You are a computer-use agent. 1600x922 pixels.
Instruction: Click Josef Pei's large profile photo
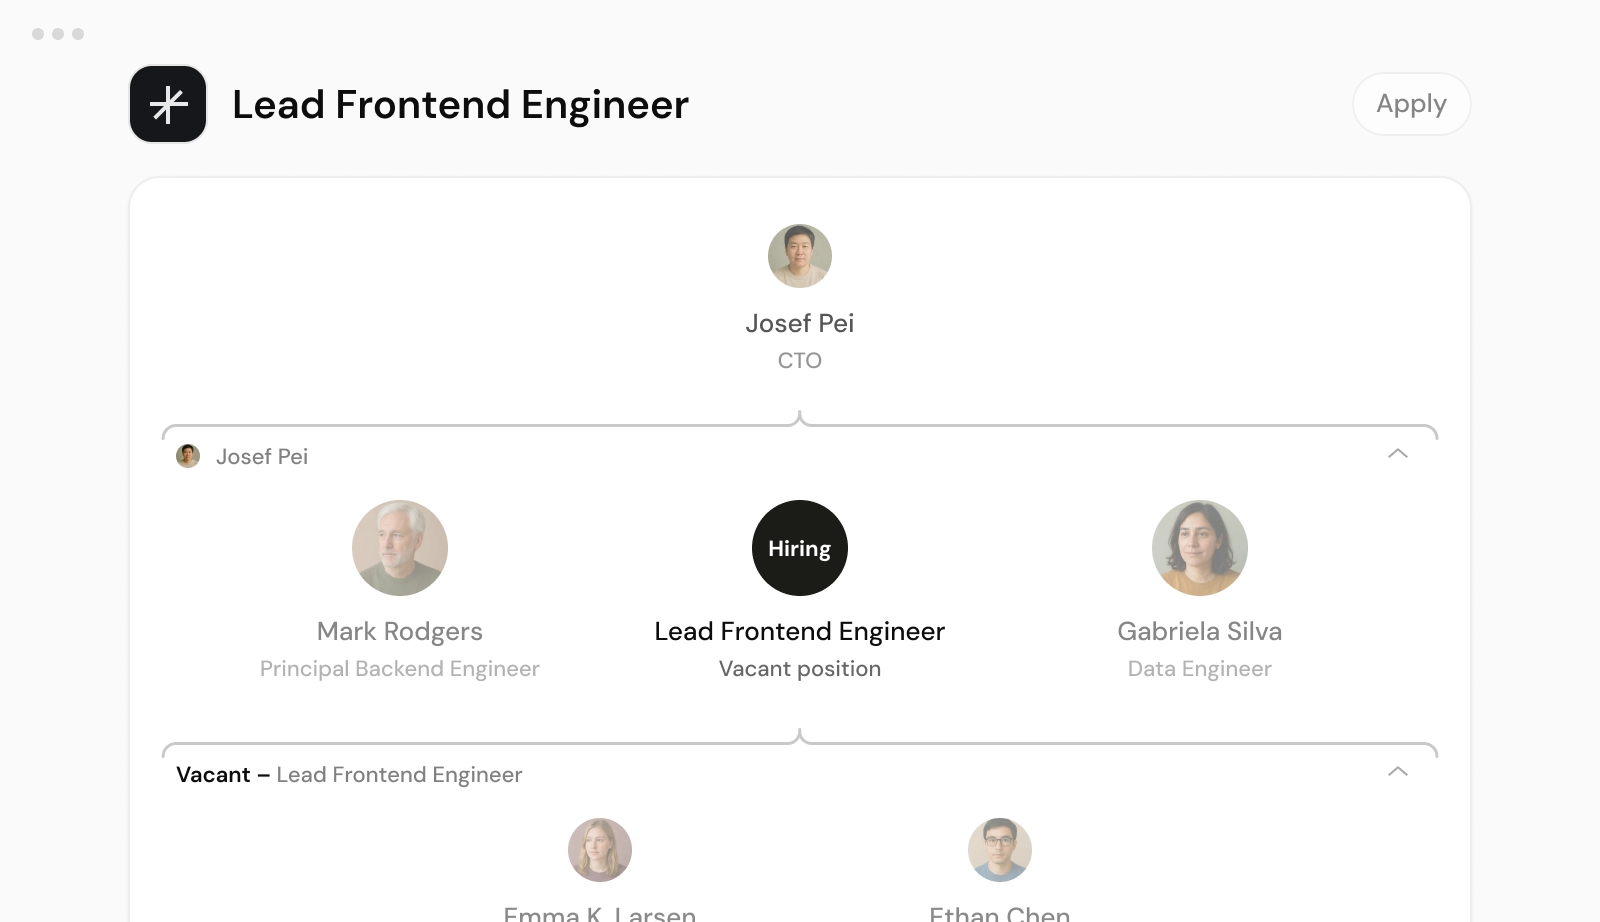pyautogui.click(x=800, y=256)
